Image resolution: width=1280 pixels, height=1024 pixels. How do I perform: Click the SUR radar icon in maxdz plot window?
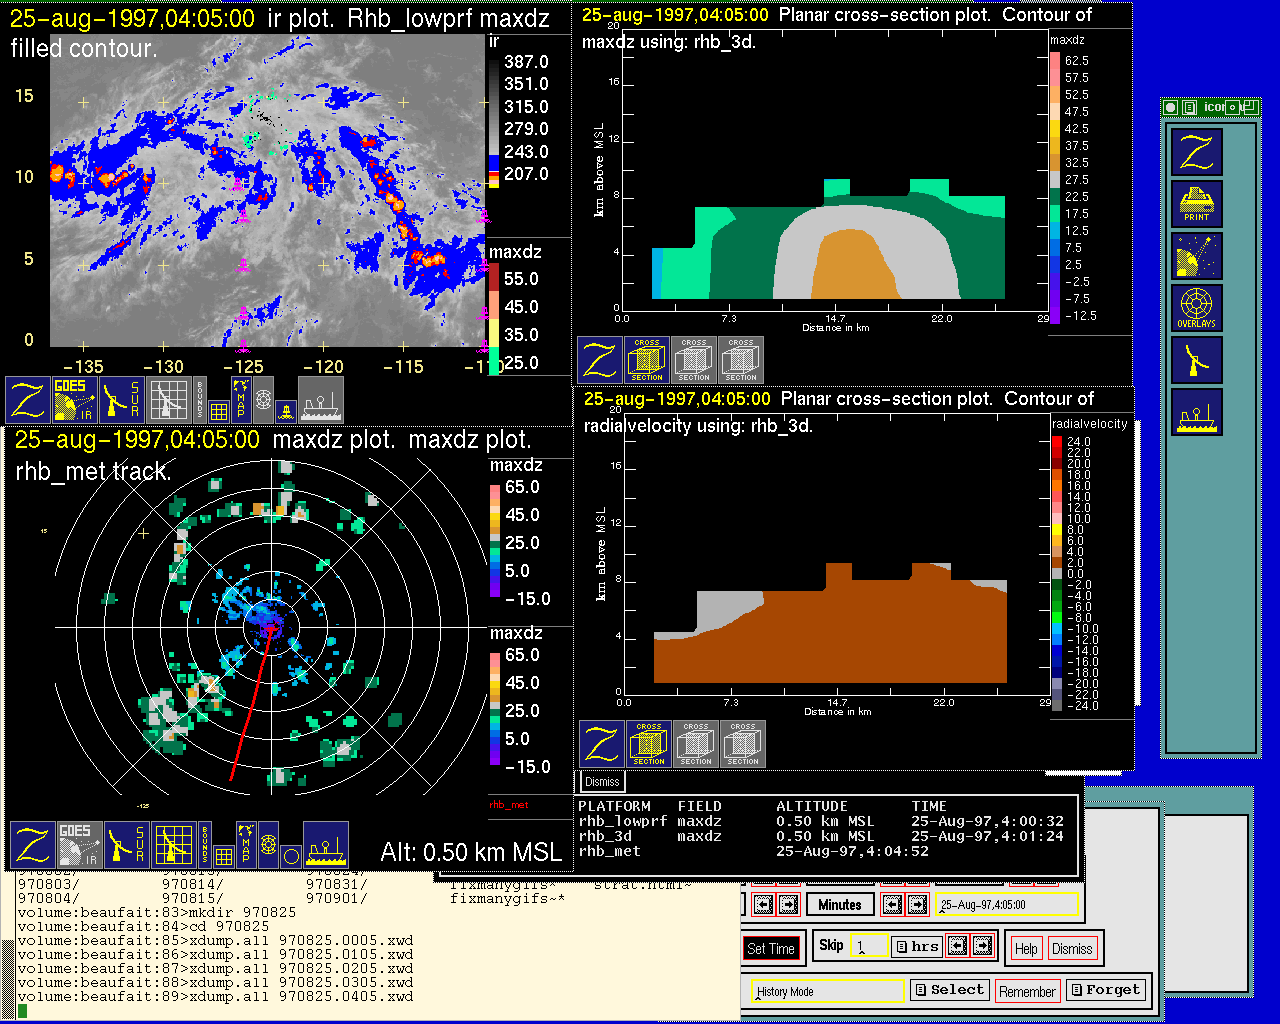126,845
